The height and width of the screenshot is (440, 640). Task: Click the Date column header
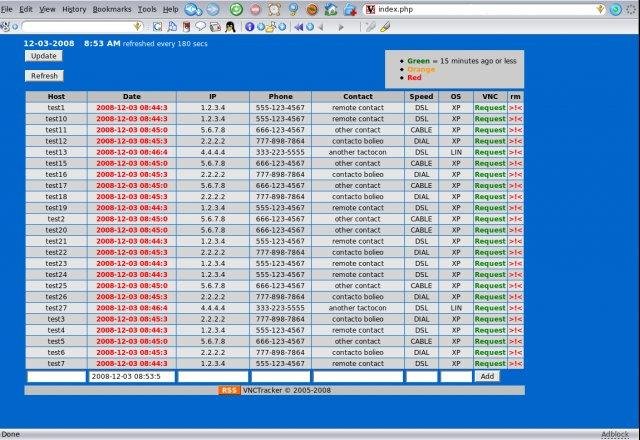click(x=131, y=97)
